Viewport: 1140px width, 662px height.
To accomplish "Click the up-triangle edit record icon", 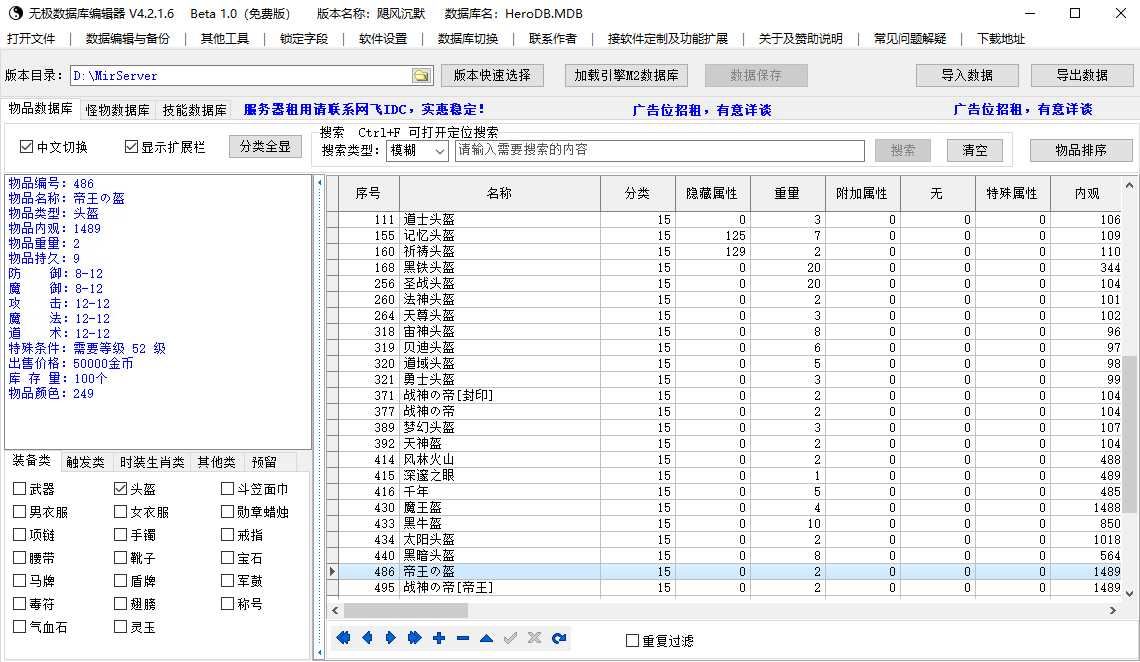I will (486, 638).
